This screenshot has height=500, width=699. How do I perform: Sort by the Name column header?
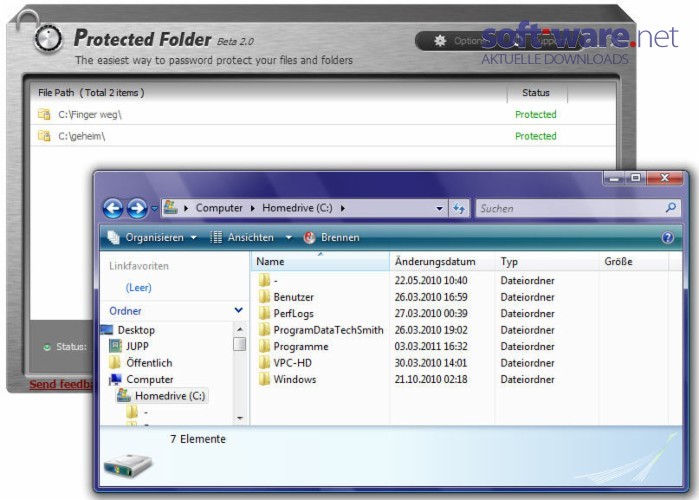pyautogui.click(x=320, y=262)
